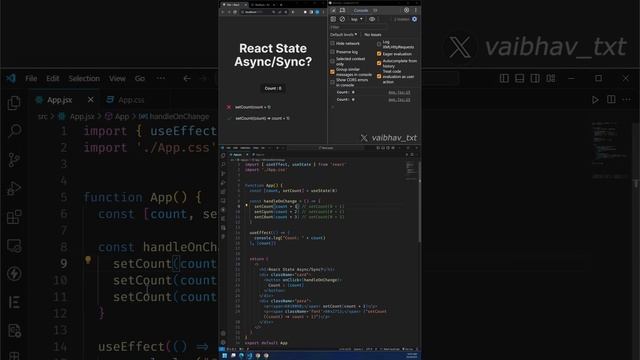Select the first browser tab in Chrome

pos(234,4)
